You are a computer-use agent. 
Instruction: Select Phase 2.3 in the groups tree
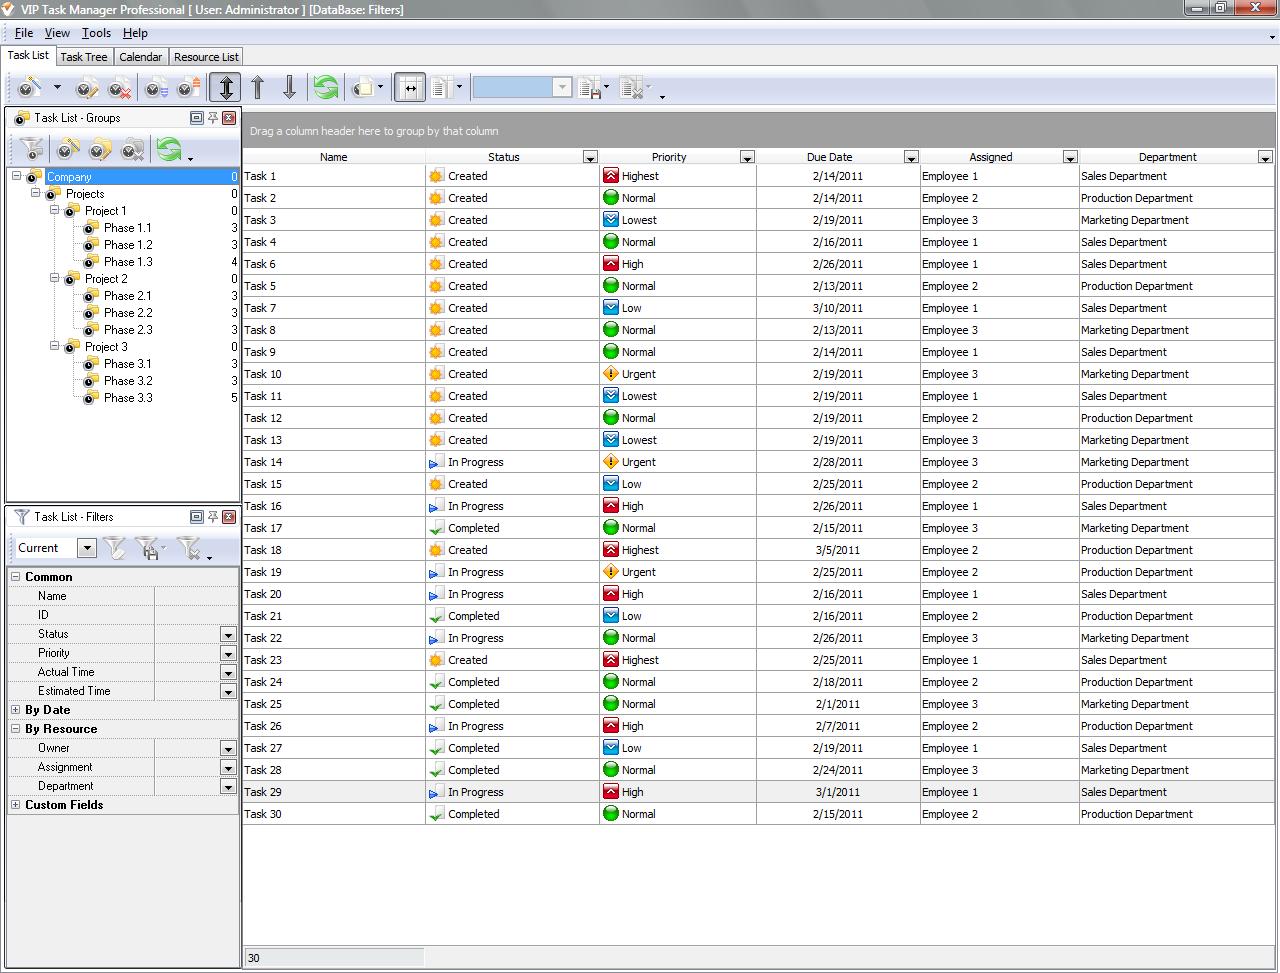click(x=128, y=330)
